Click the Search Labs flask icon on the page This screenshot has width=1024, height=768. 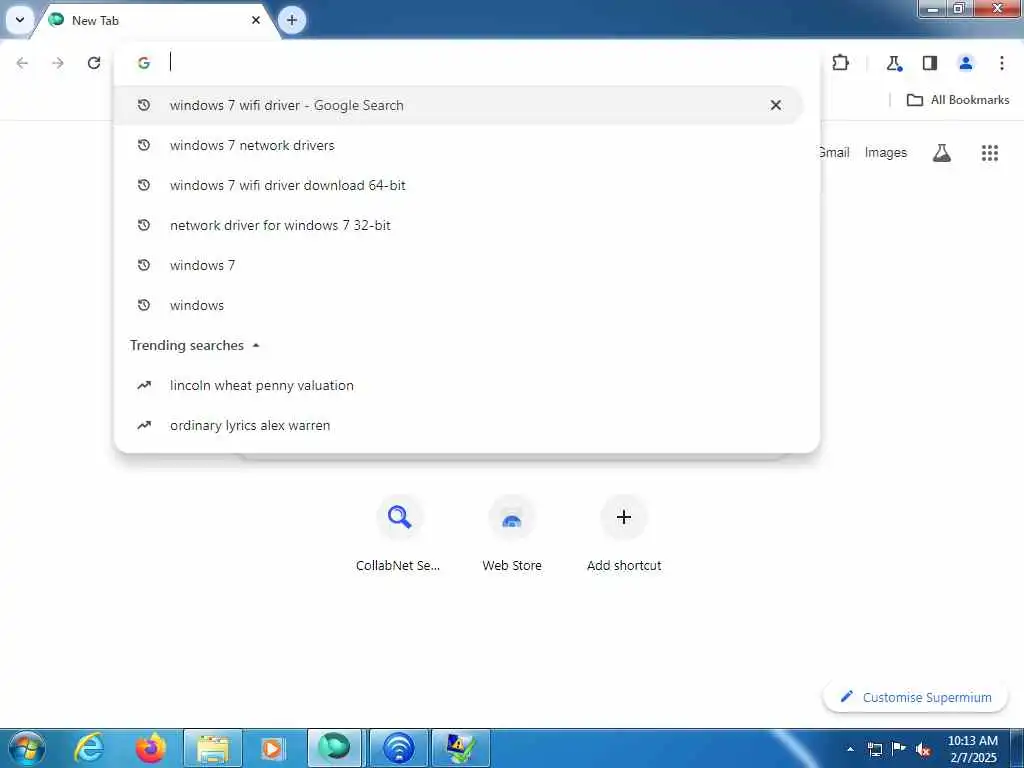tap(942, 153)
